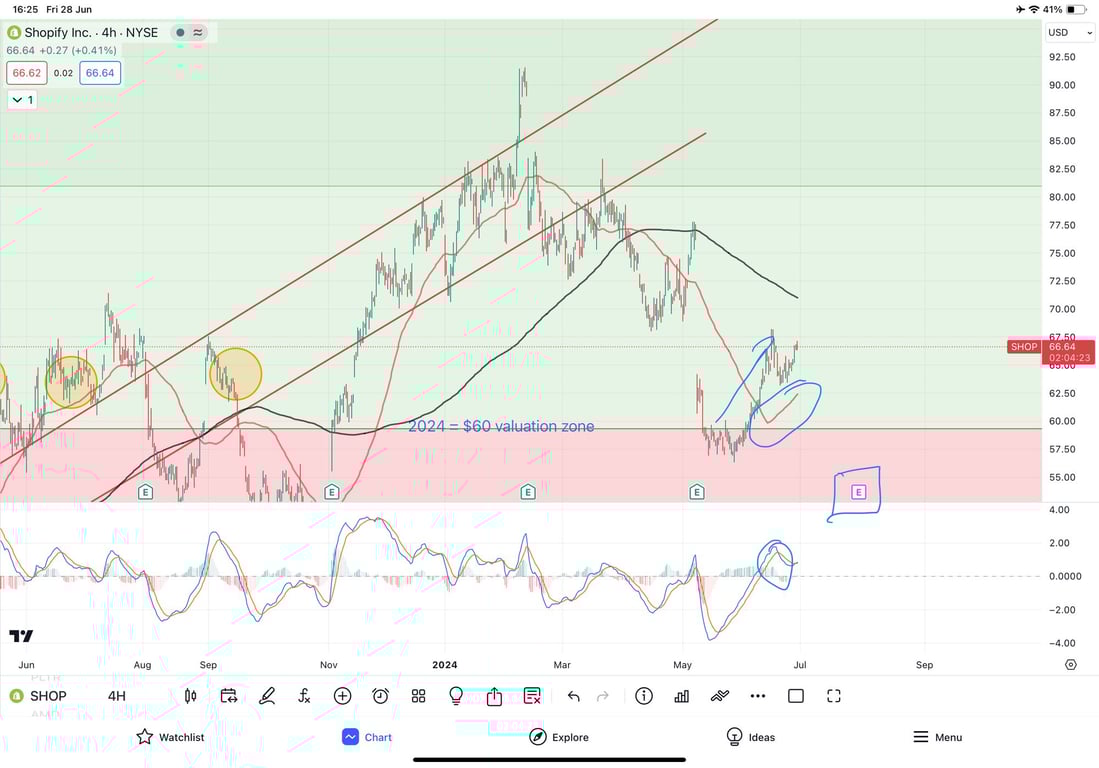
Task: Tap the plus compare symbol icon
Action: tap(342, 696)
